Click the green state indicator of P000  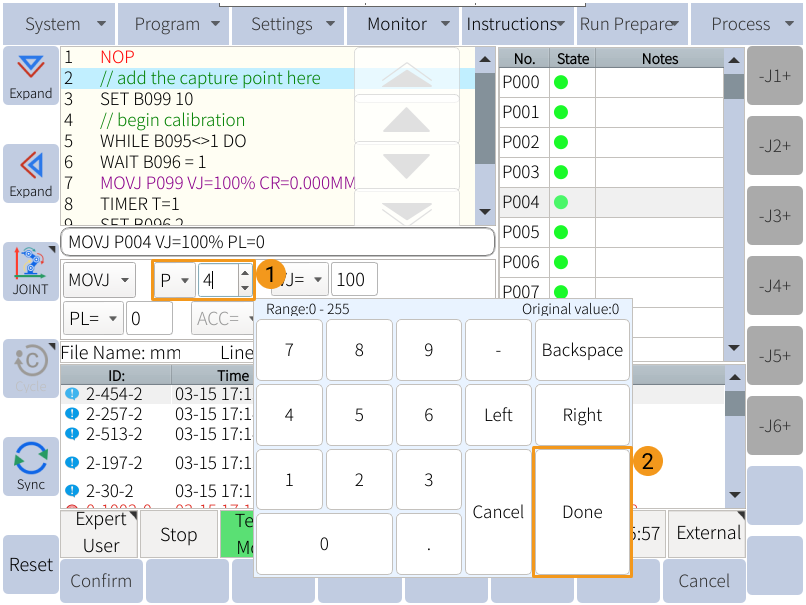click(561, 83)
